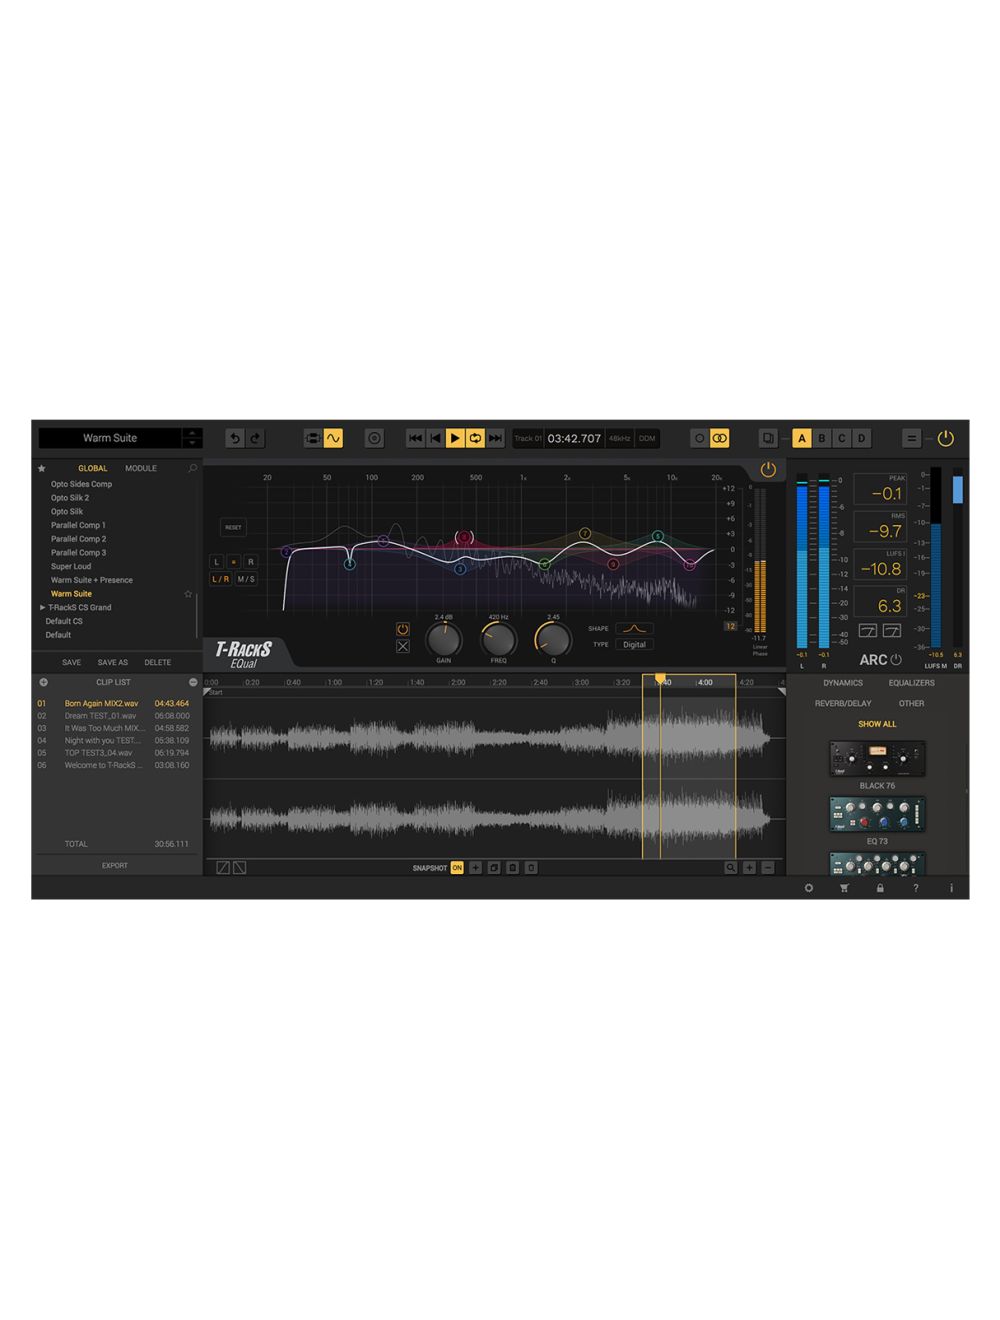Click the Undo arrow icon
Screen dimensions: 1000x1320
coord(233,438)
